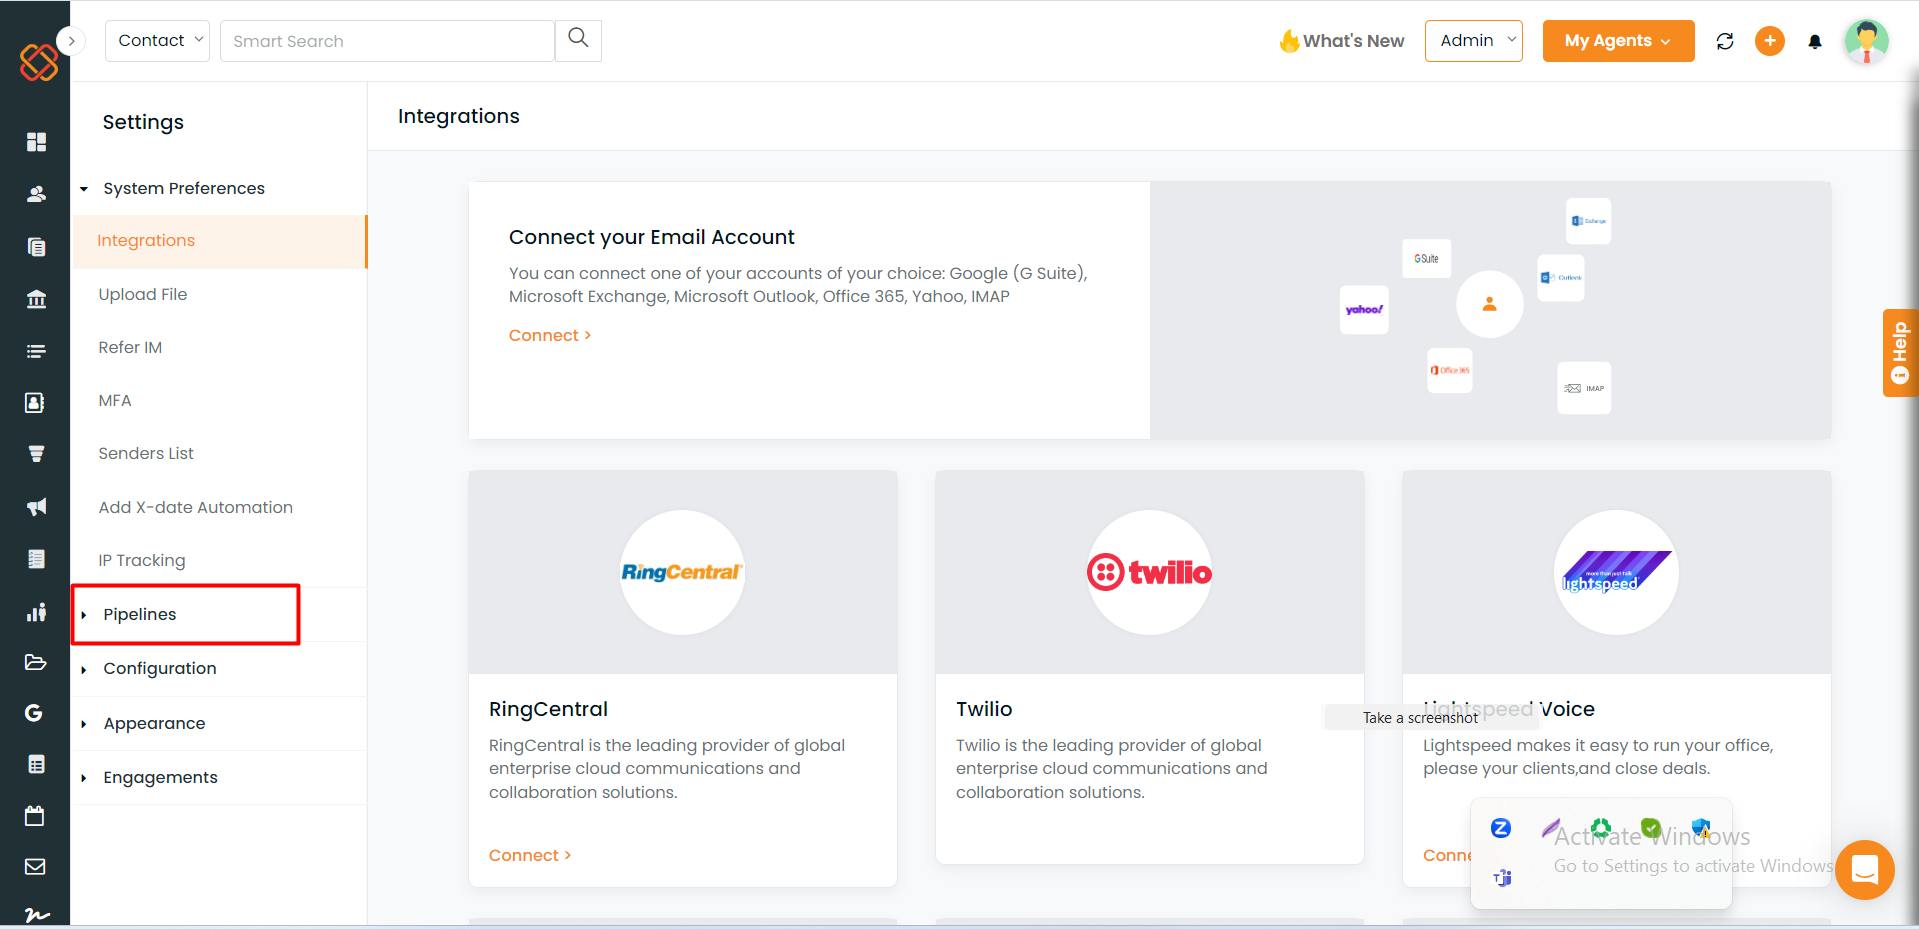Click the orange plus quick-add icon
Screen dimensions: 1919x929
pos(1770,41)
